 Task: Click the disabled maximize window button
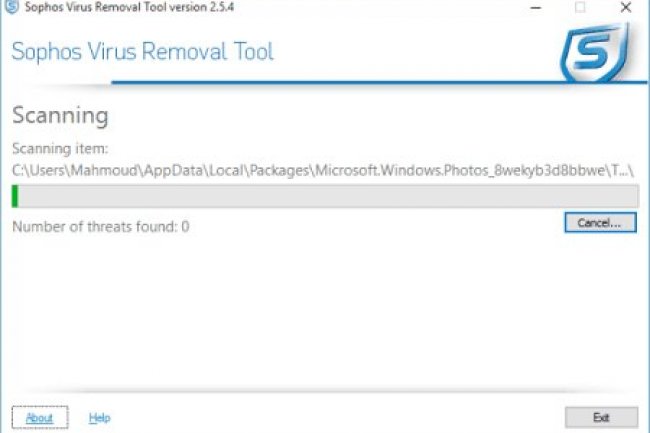pyautogui.click(x=580, y=8)
